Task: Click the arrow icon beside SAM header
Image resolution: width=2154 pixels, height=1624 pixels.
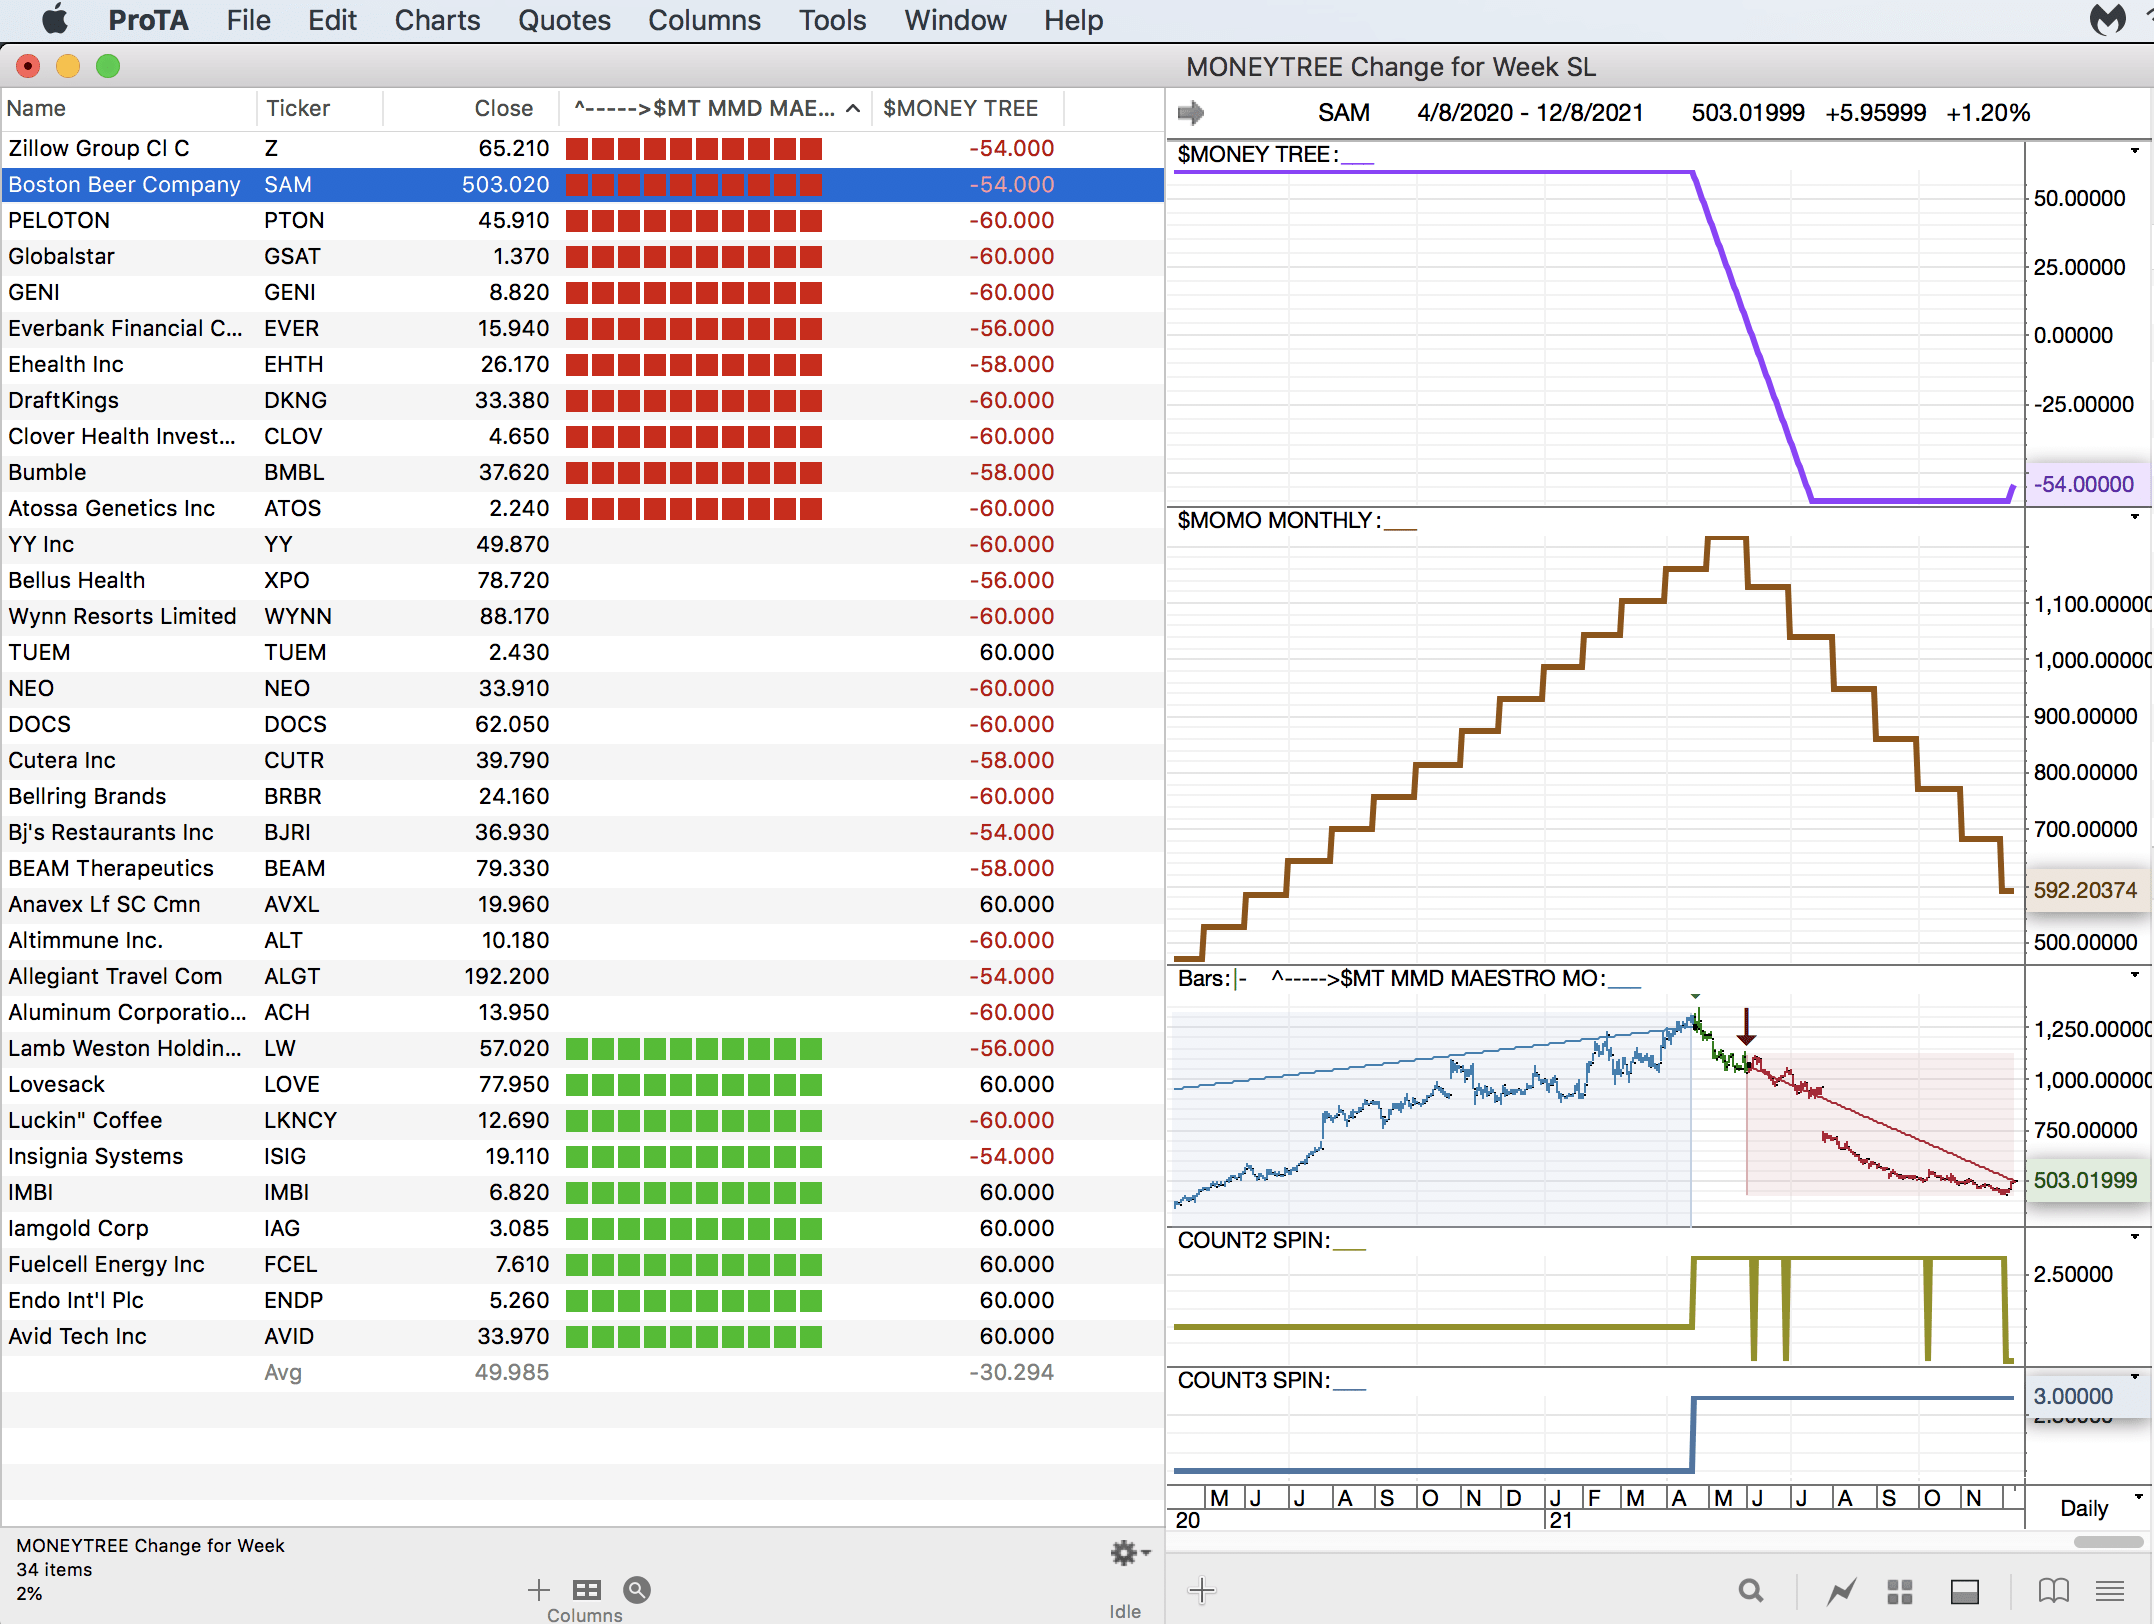Action: point(1190,112)
